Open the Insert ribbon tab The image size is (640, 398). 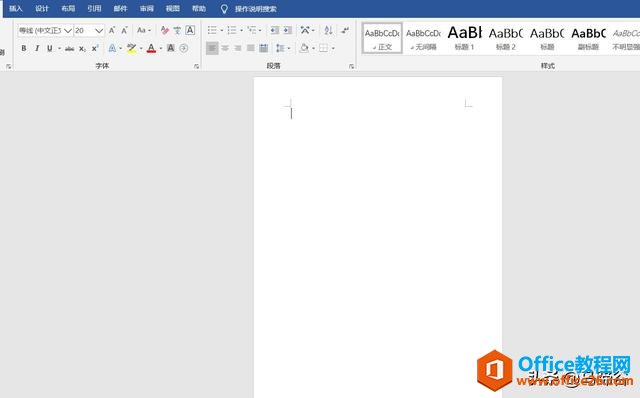16,9
